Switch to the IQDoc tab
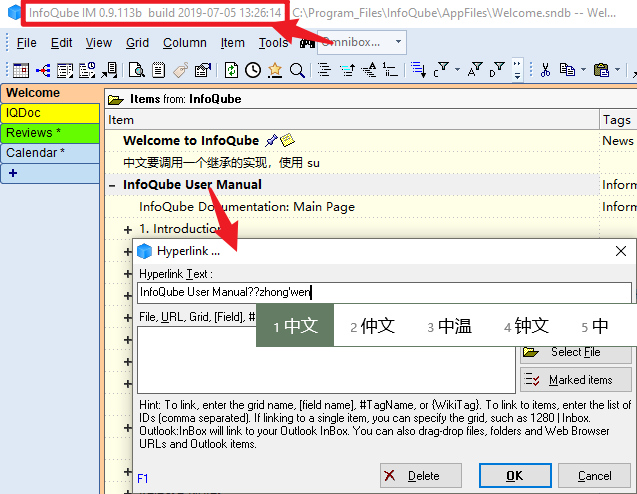This screenshot has width=637, height=494. pyautogui.click(x=50, y=113)
